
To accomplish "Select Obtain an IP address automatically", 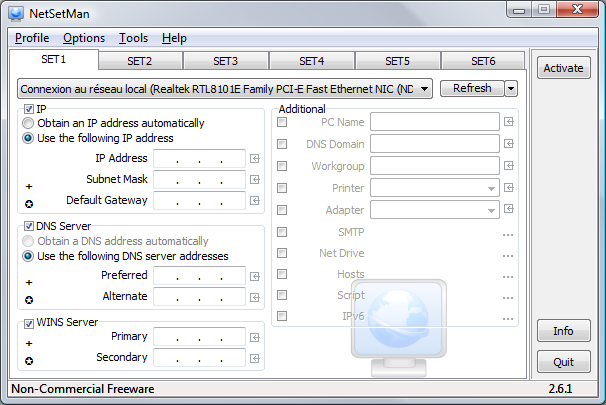I will coord(28,123).
